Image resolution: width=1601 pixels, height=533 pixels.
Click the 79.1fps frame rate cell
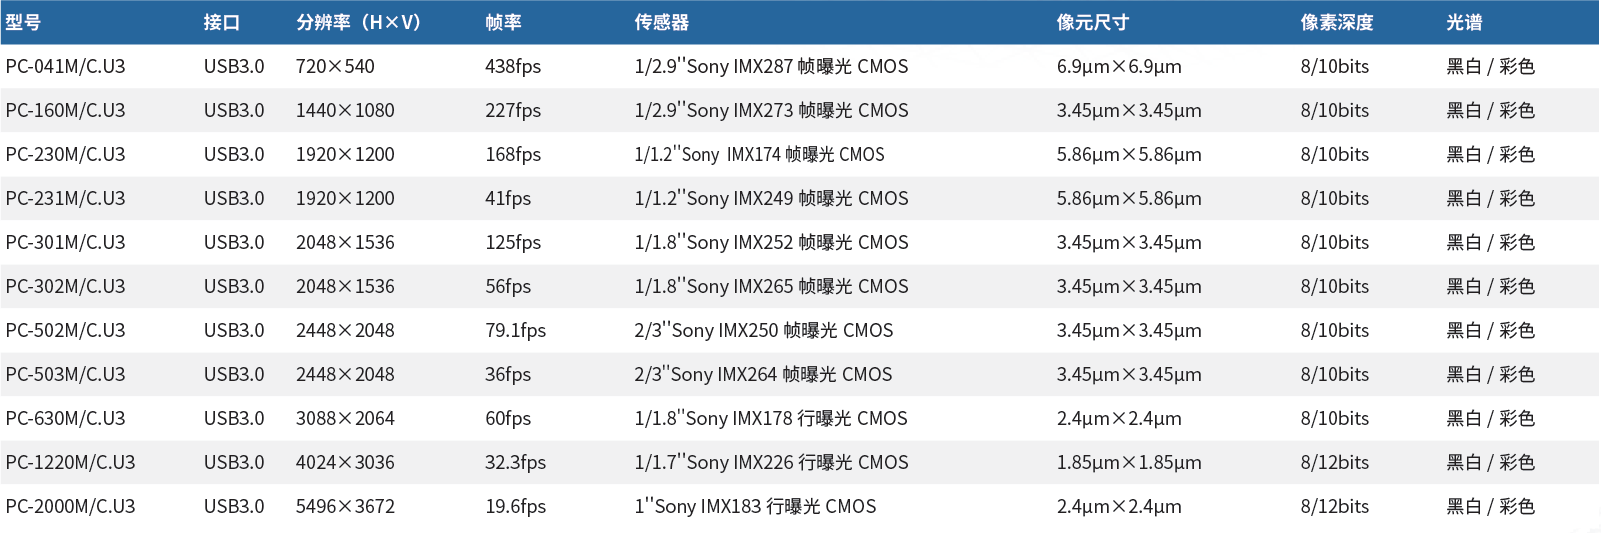[515, 330]
